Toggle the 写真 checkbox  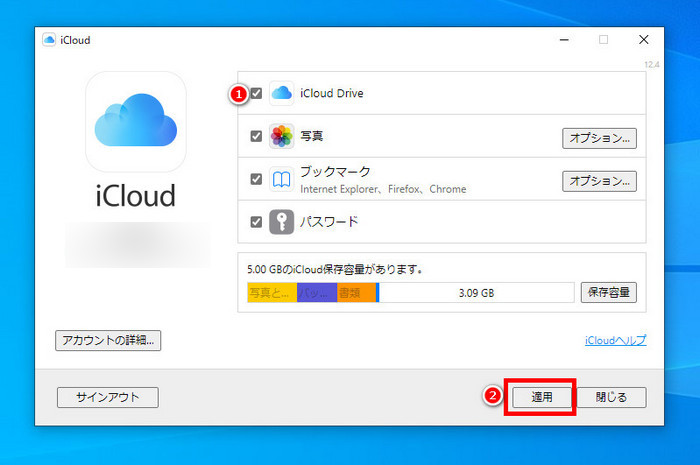(x=256, y=136)
